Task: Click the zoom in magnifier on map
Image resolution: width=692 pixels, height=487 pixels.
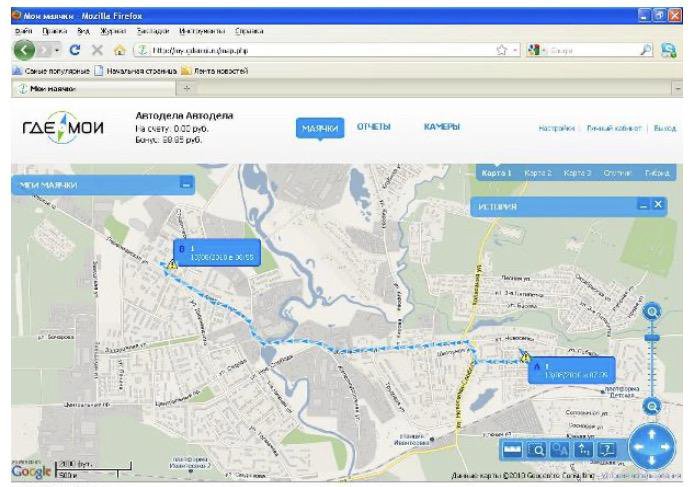Action: pos(653,312)
